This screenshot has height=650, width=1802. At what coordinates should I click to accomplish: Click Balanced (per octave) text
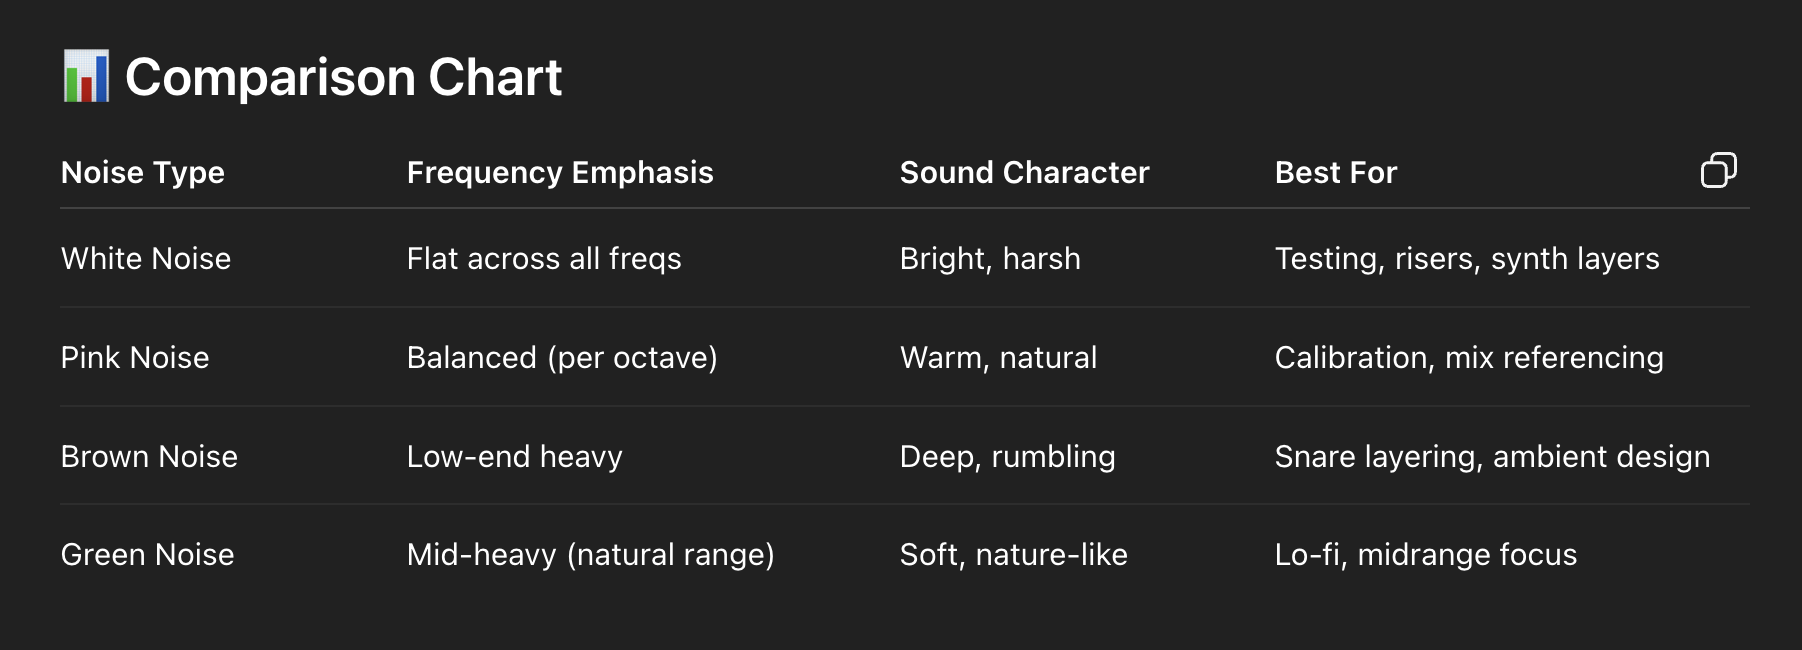click(562, 358)
